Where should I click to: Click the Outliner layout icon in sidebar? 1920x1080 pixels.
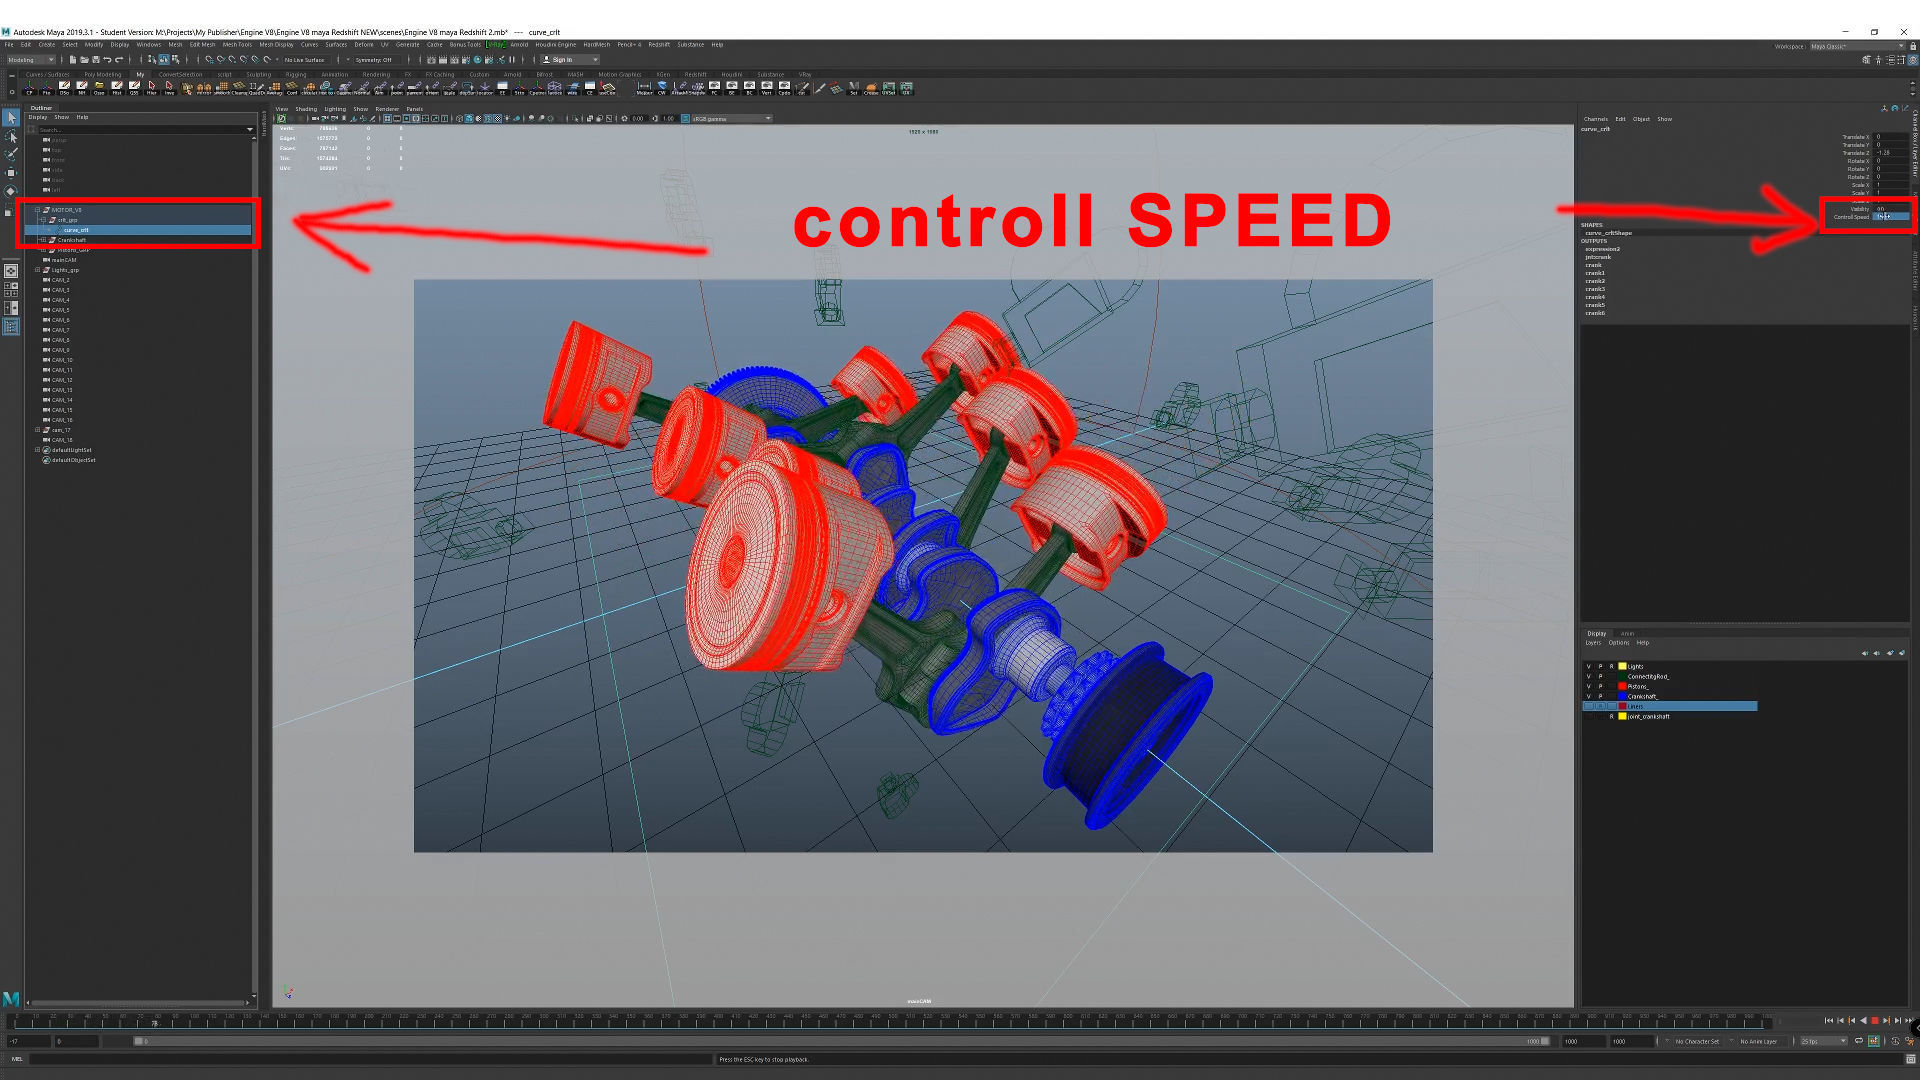pyautogui.click(x=11, y=327)
